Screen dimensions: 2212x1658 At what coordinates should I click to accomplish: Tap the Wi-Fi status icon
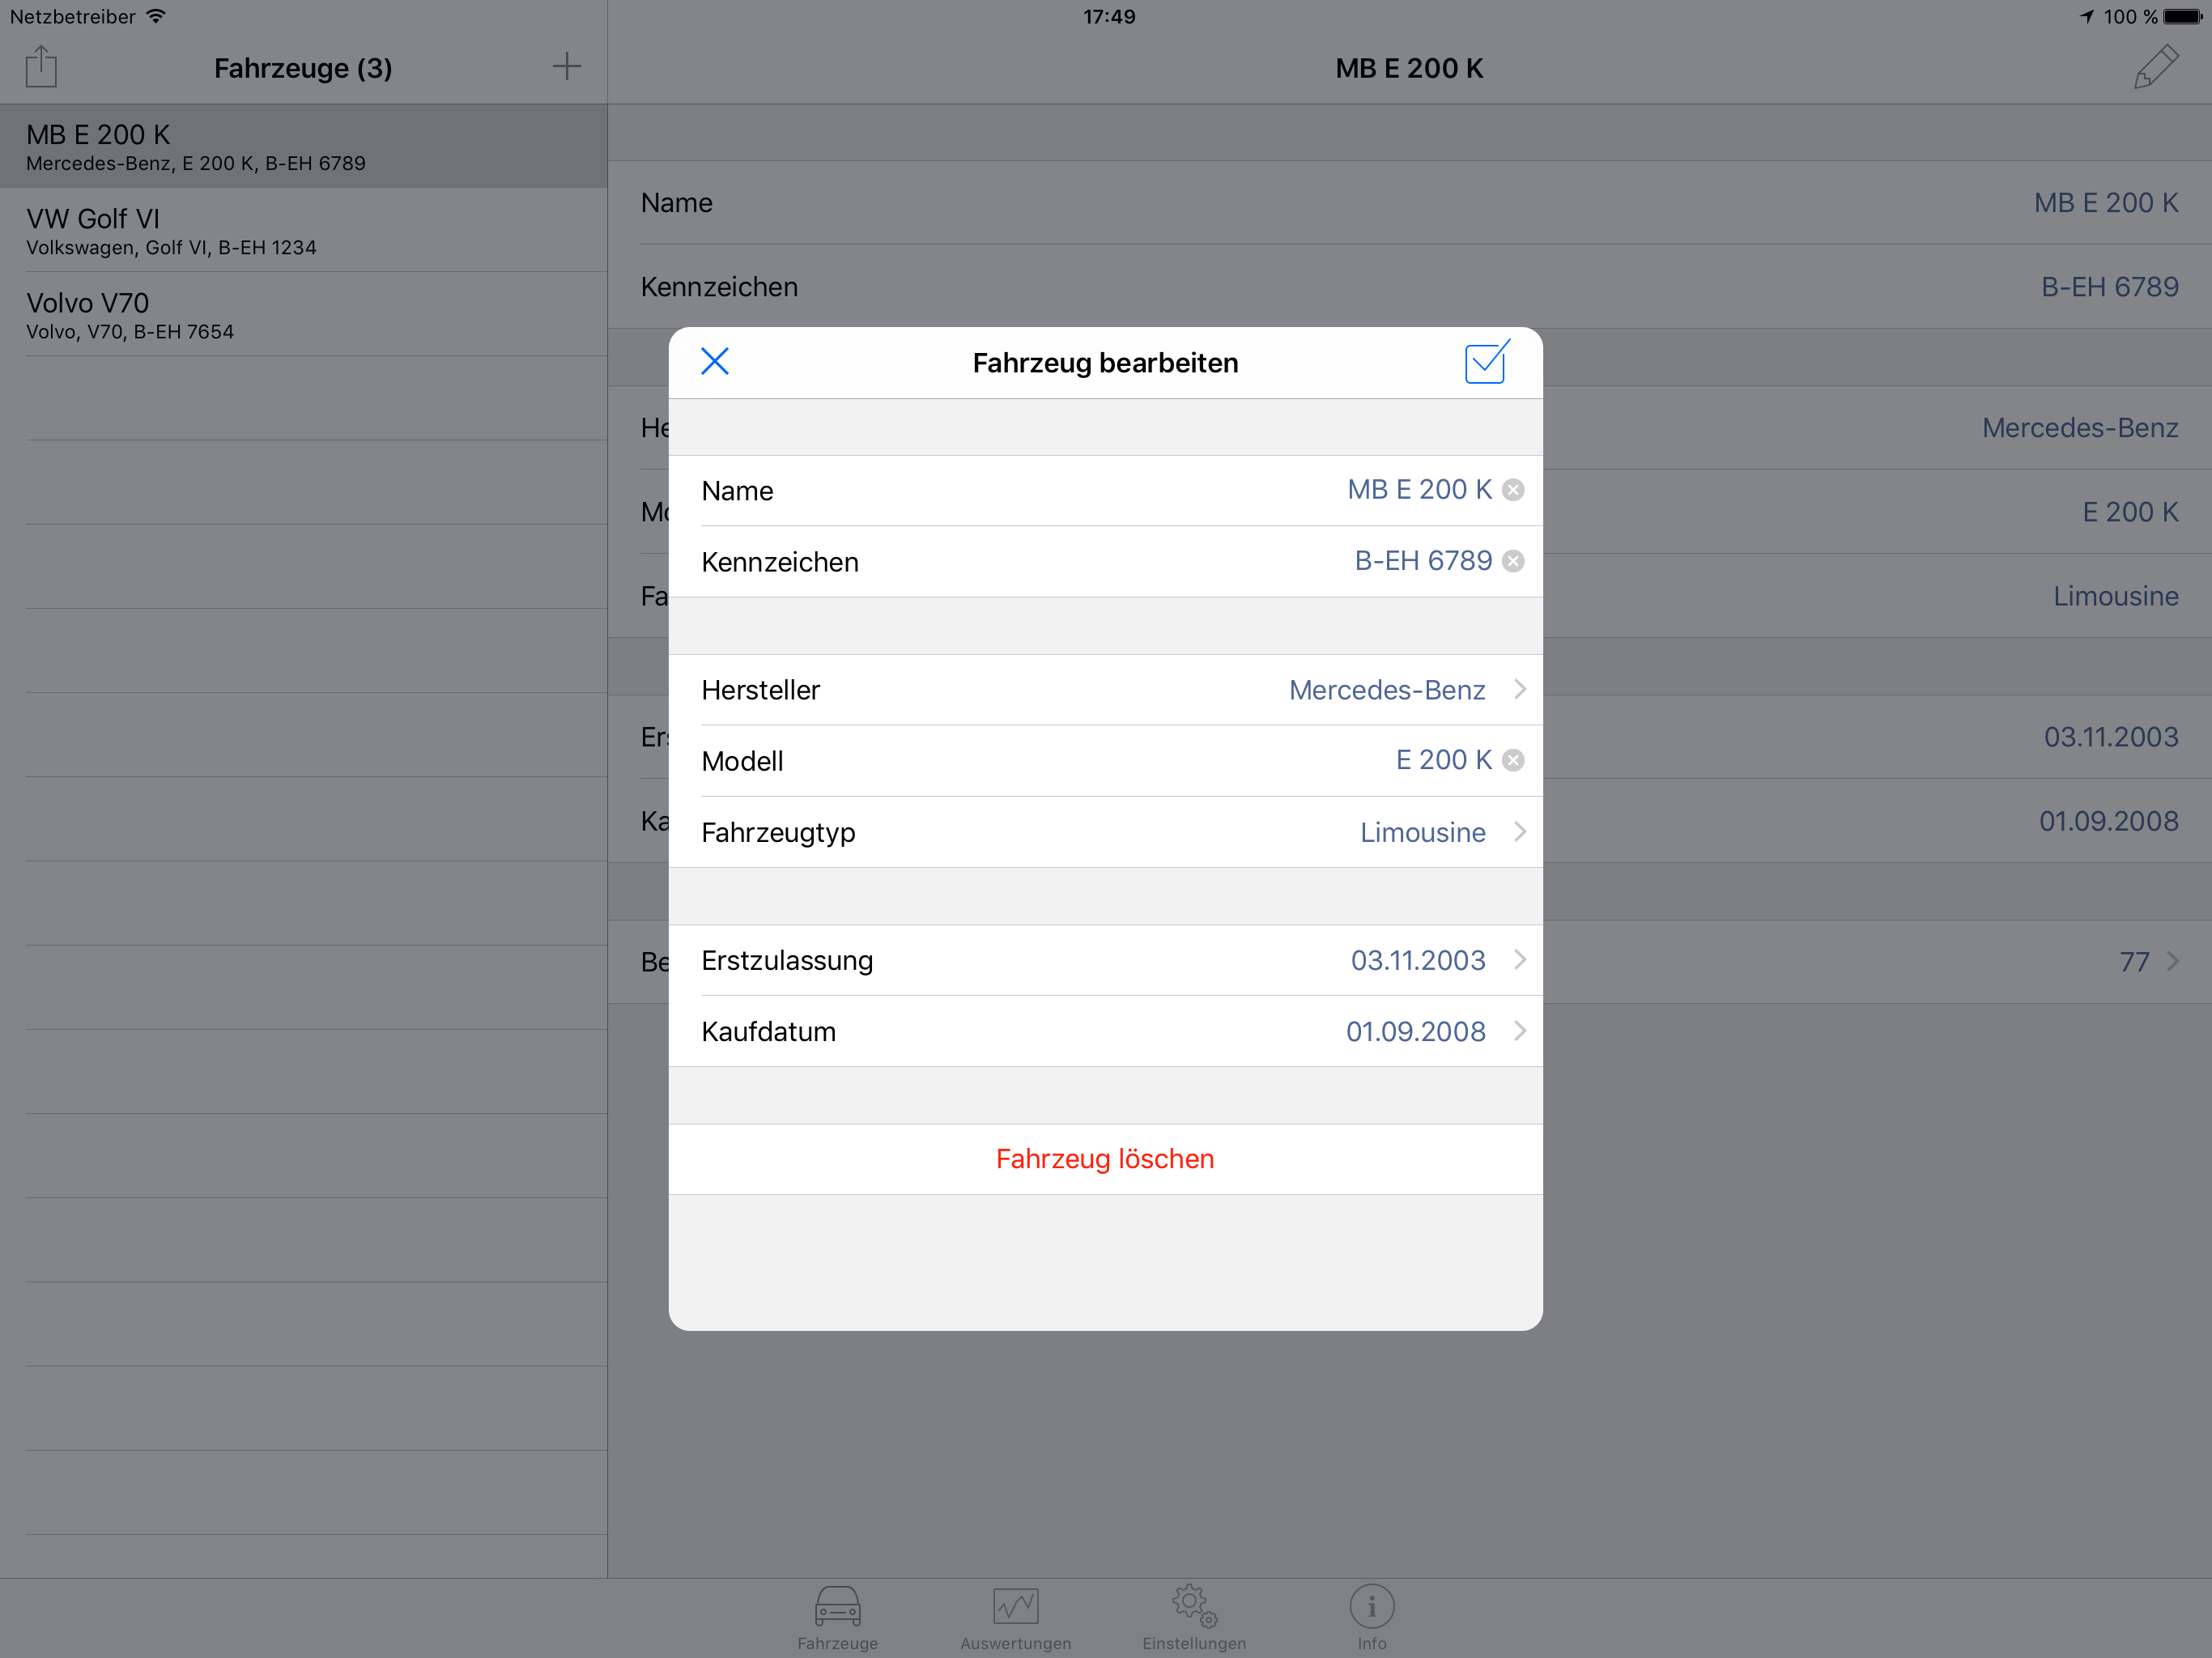coord(156,16)
